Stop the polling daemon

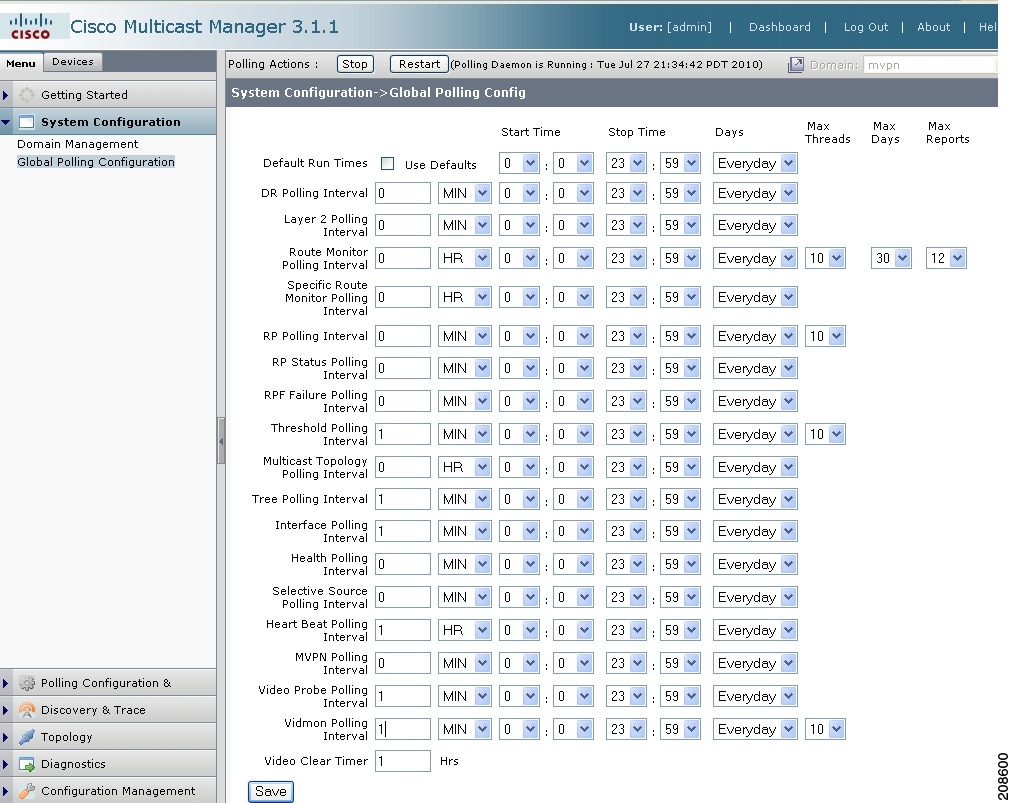tap(355, 63)
